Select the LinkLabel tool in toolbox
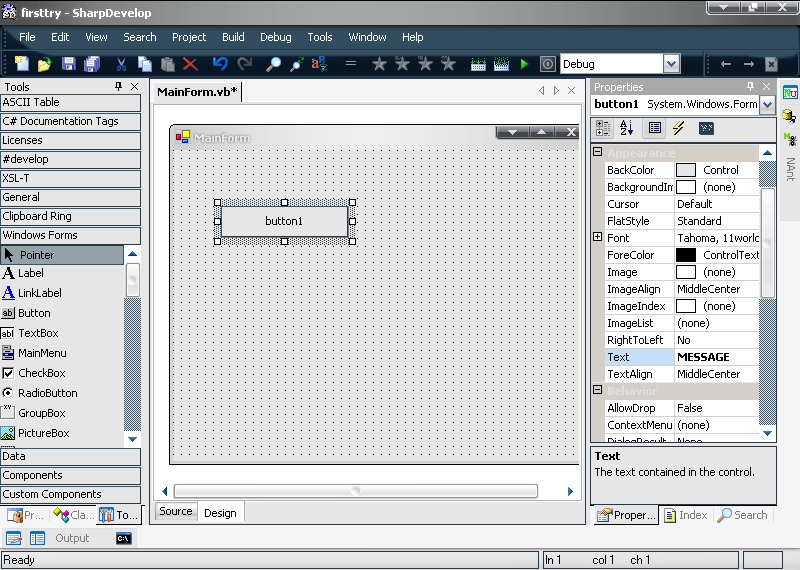Image resolution: width=800 pixels, height=570 pixels. [x=32, y=293]
